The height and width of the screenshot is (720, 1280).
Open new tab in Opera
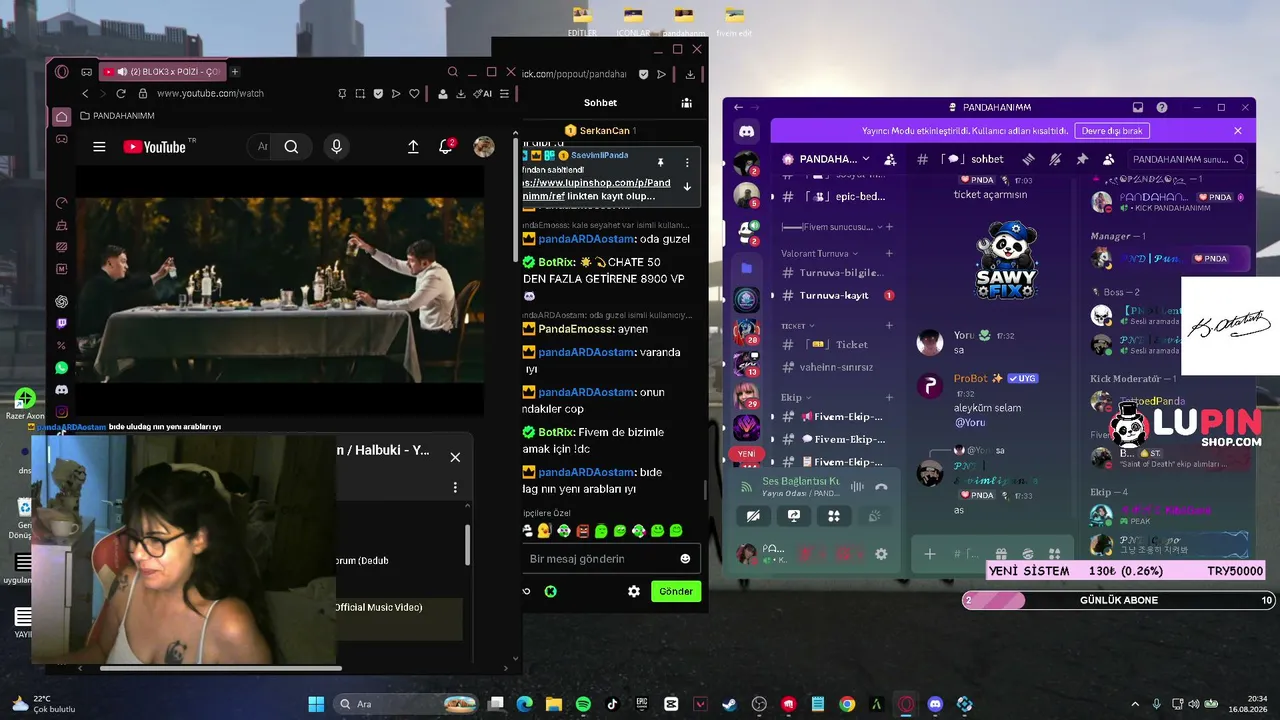[x=235, y=72]
